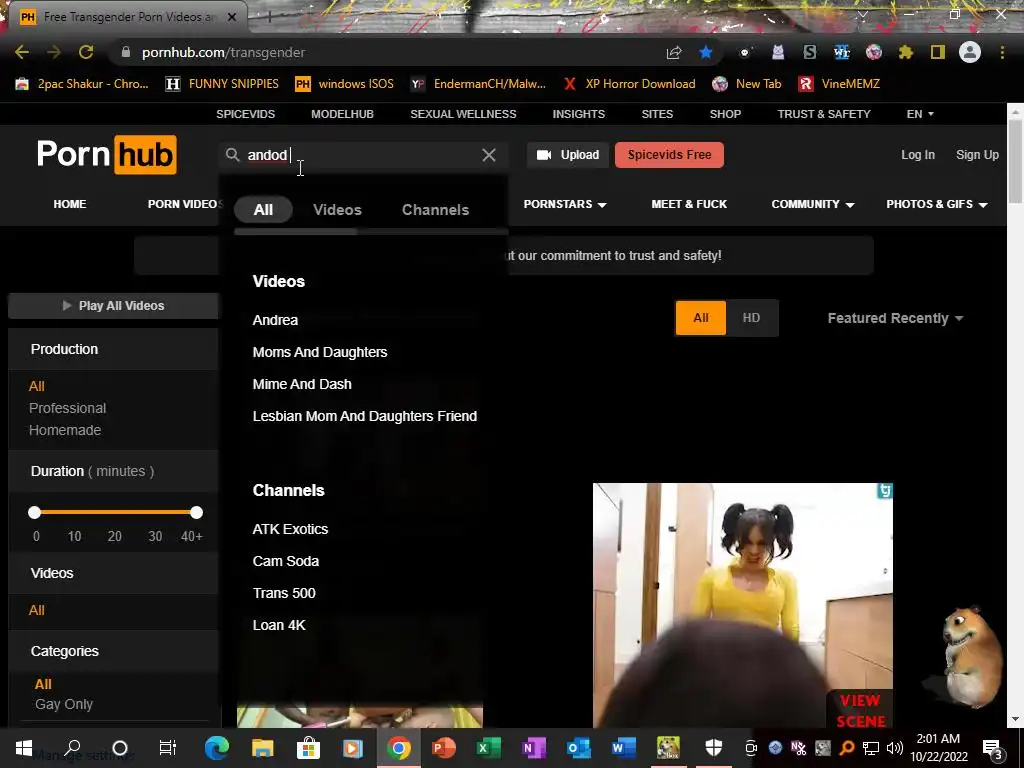The height and width of the screenshot is (768, 1024).
Task: Click the Log In link
Action: coord(918,155)
